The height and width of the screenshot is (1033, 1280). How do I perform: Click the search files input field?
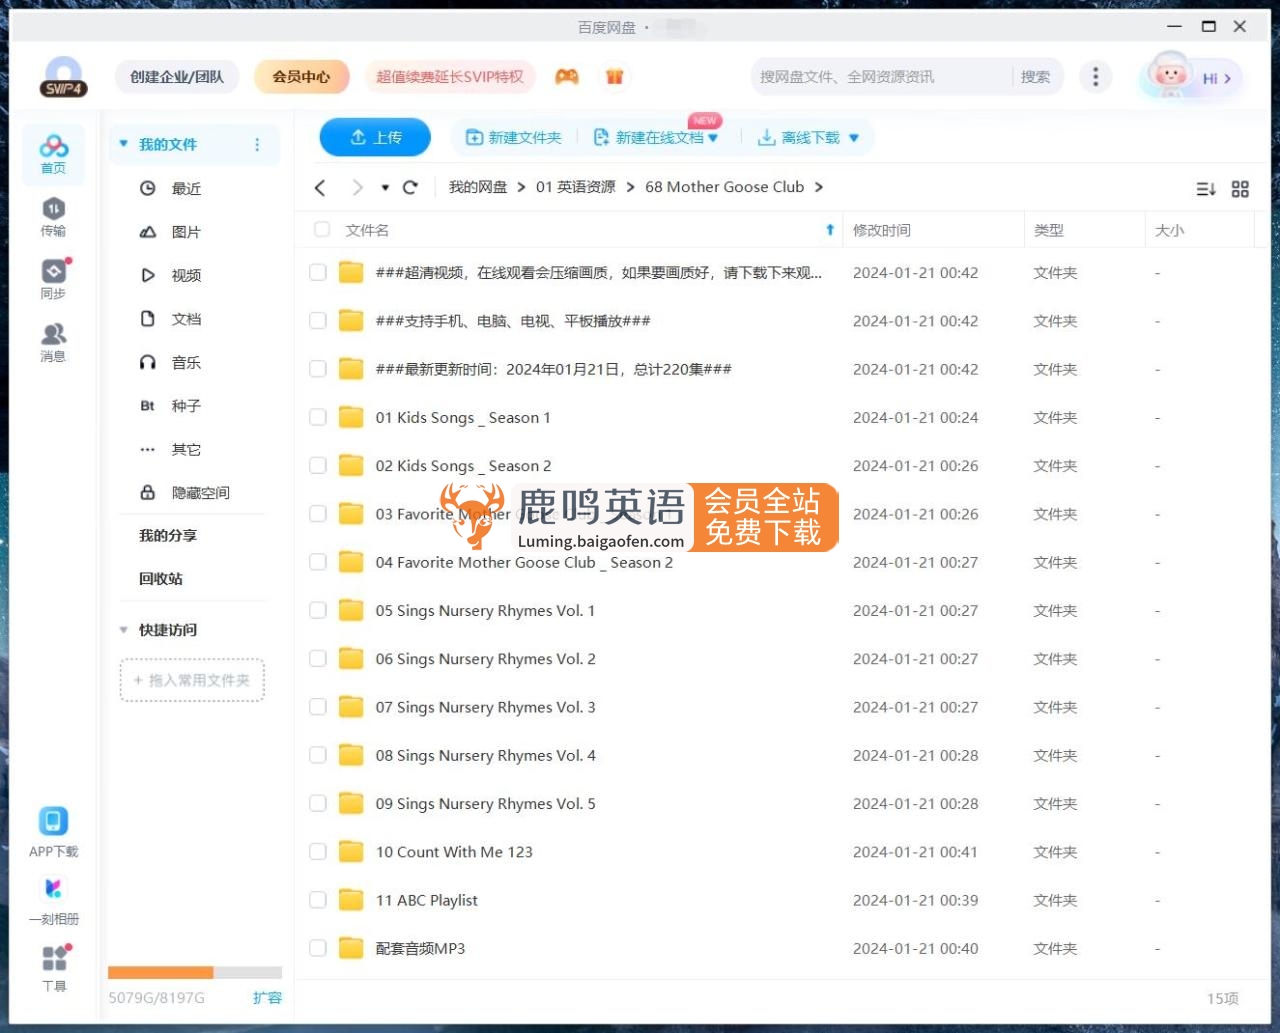[x=880, y=77]
